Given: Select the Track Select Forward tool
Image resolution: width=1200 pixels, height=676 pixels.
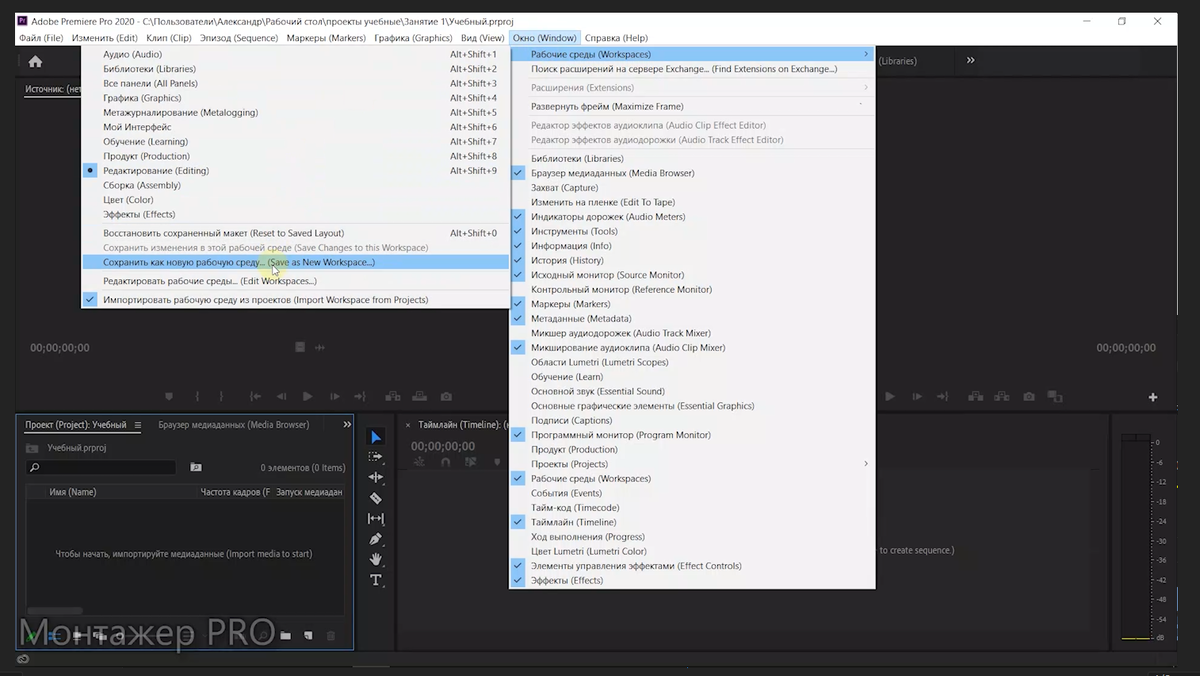Looking at the screenshot, I should (x=376, y=457).
